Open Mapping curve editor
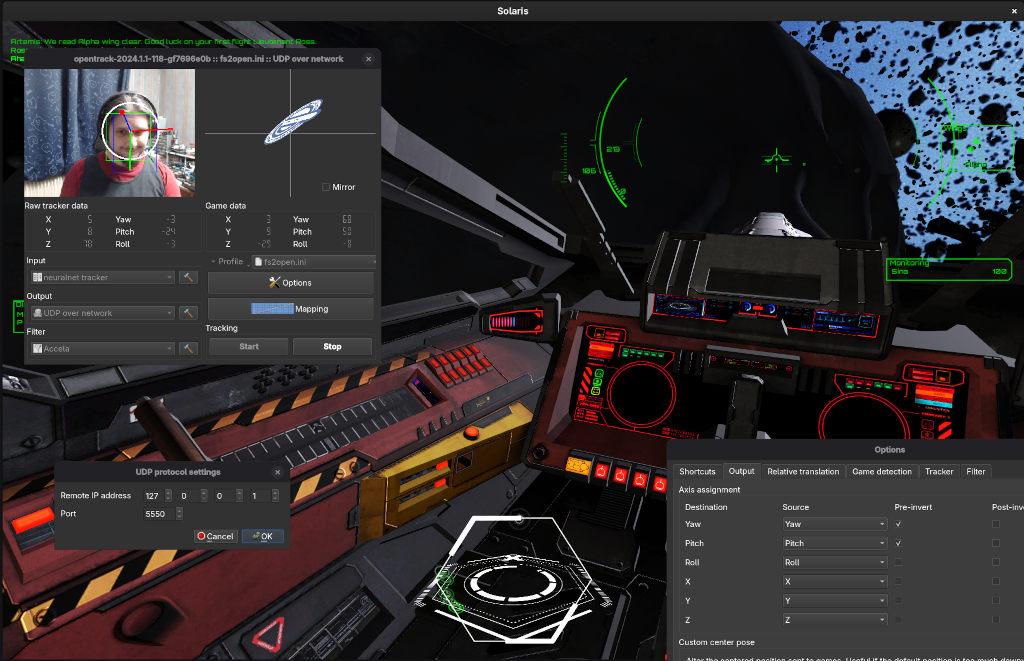This screenshot has width=1024, height=661. click(x=290, y=309)
